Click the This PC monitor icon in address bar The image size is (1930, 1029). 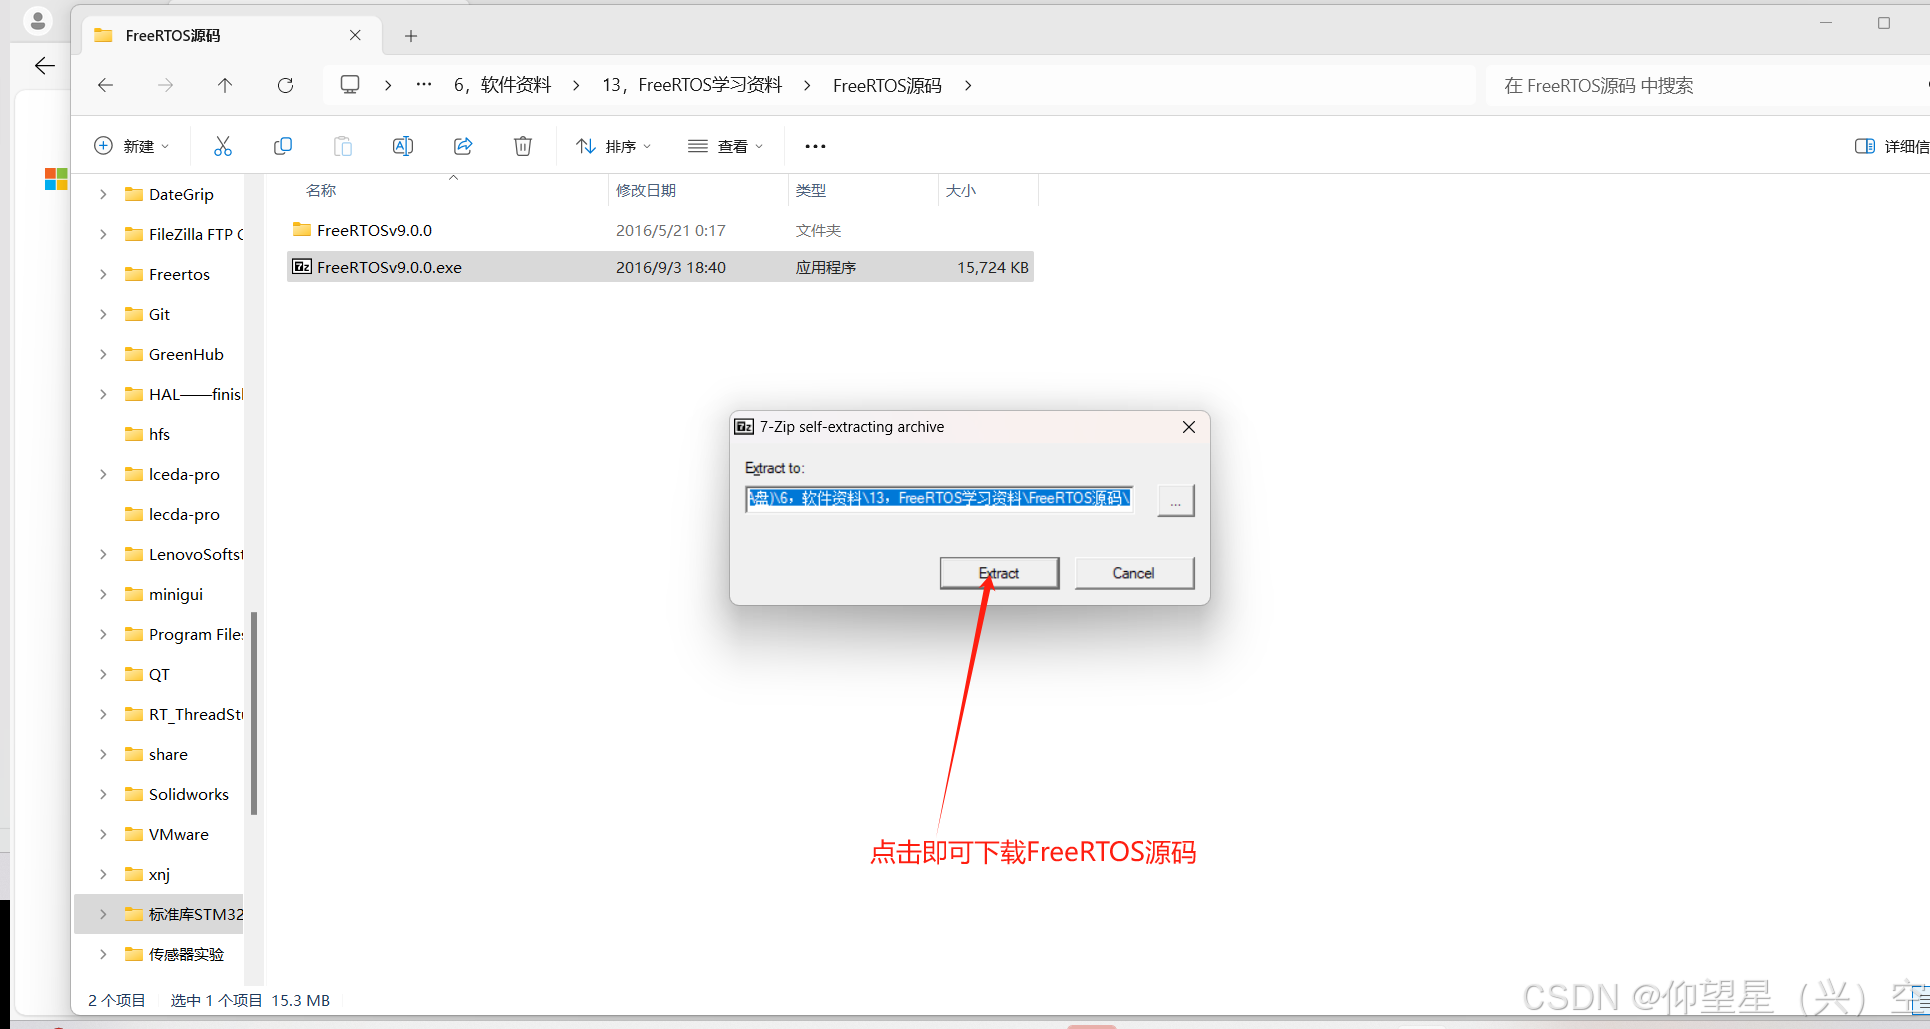[x=350, y=85]
